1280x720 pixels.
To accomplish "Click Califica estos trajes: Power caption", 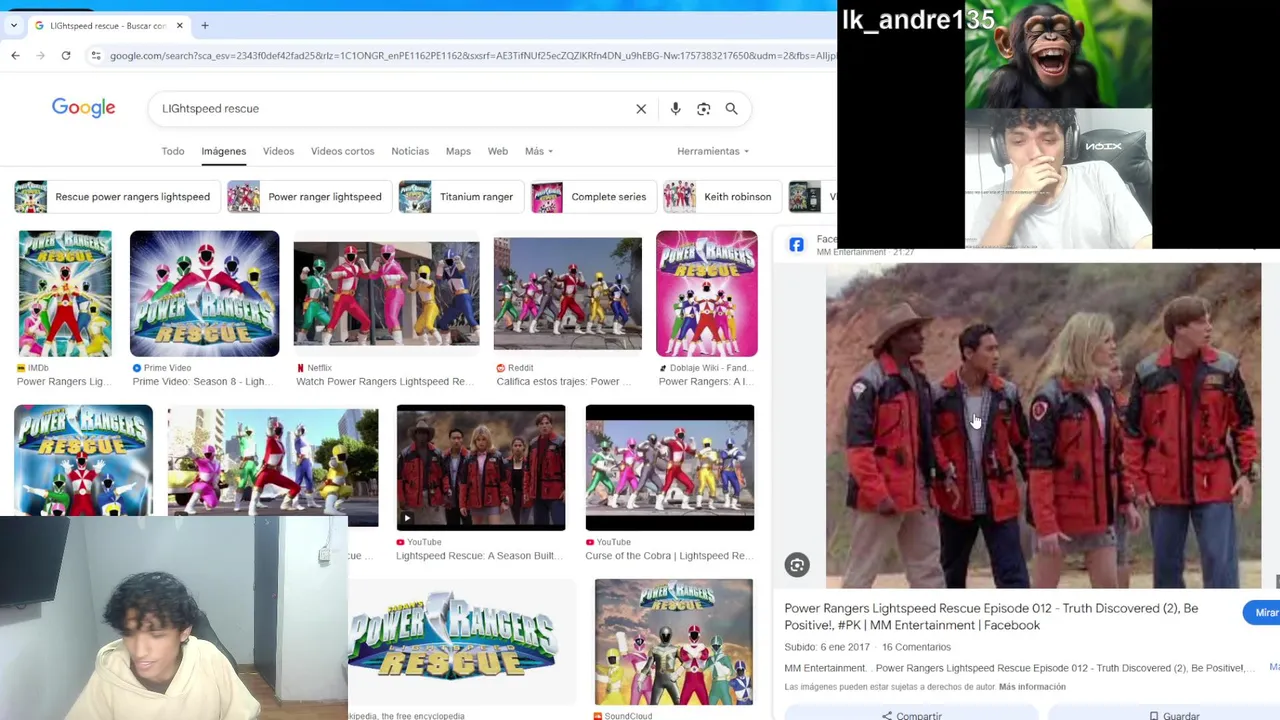I will [x=564, y=381].
